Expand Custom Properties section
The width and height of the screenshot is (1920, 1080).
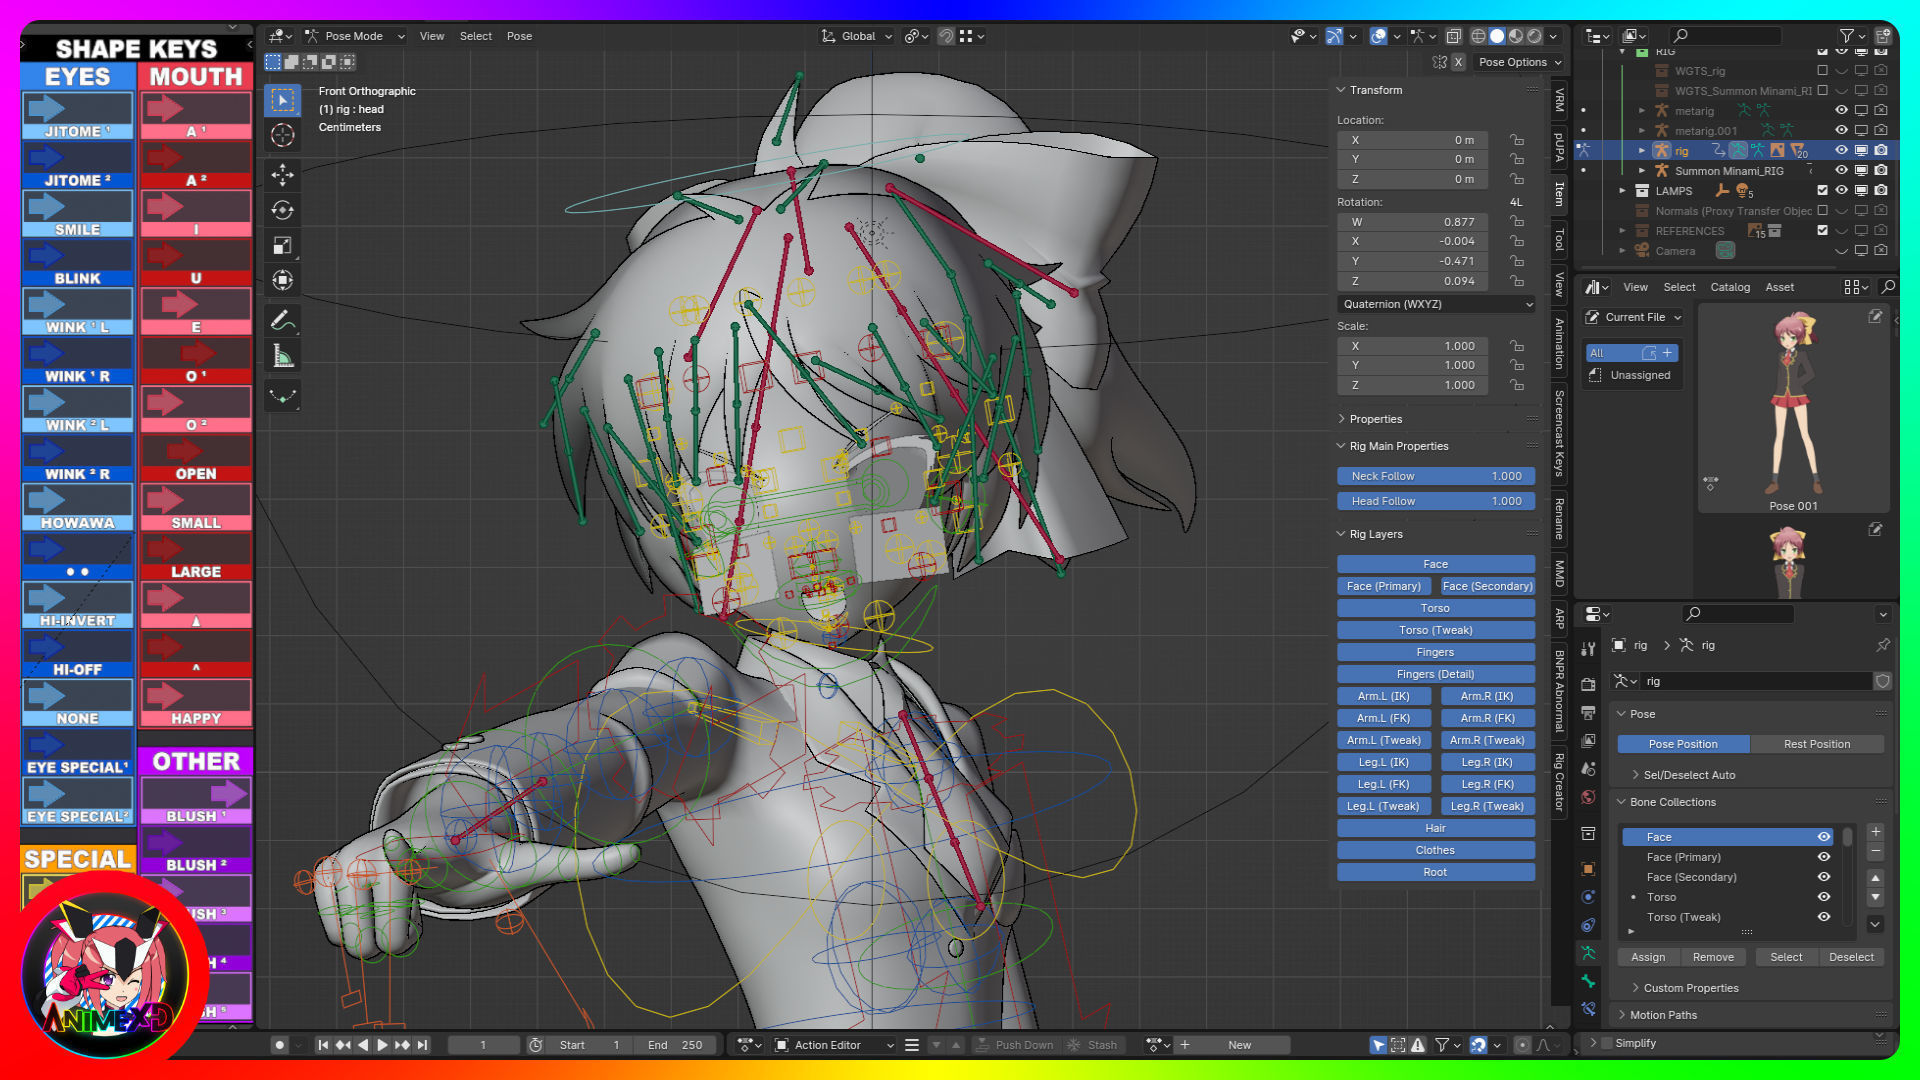(1690, 988)
